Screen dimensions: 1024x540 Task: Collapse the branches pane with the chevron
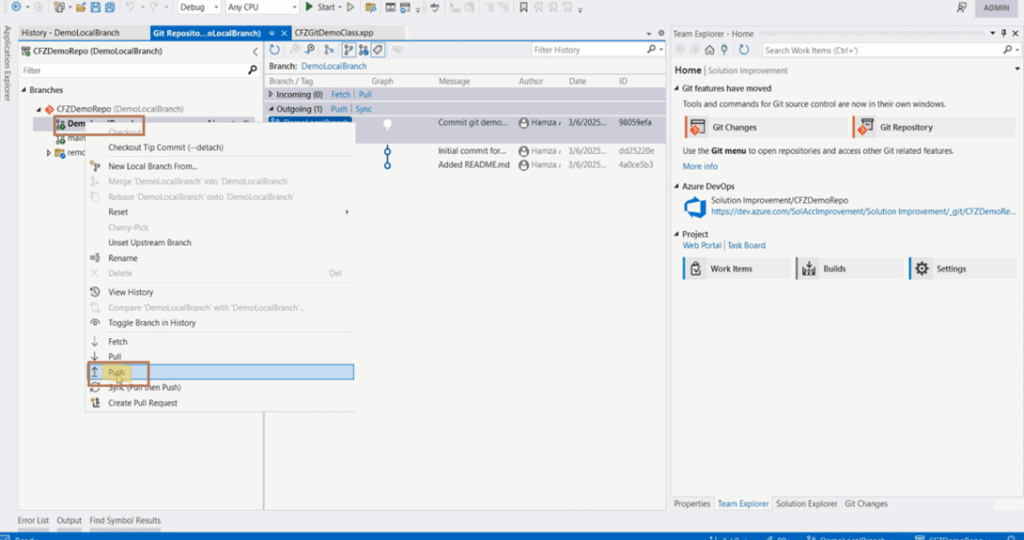click(255, 52)
